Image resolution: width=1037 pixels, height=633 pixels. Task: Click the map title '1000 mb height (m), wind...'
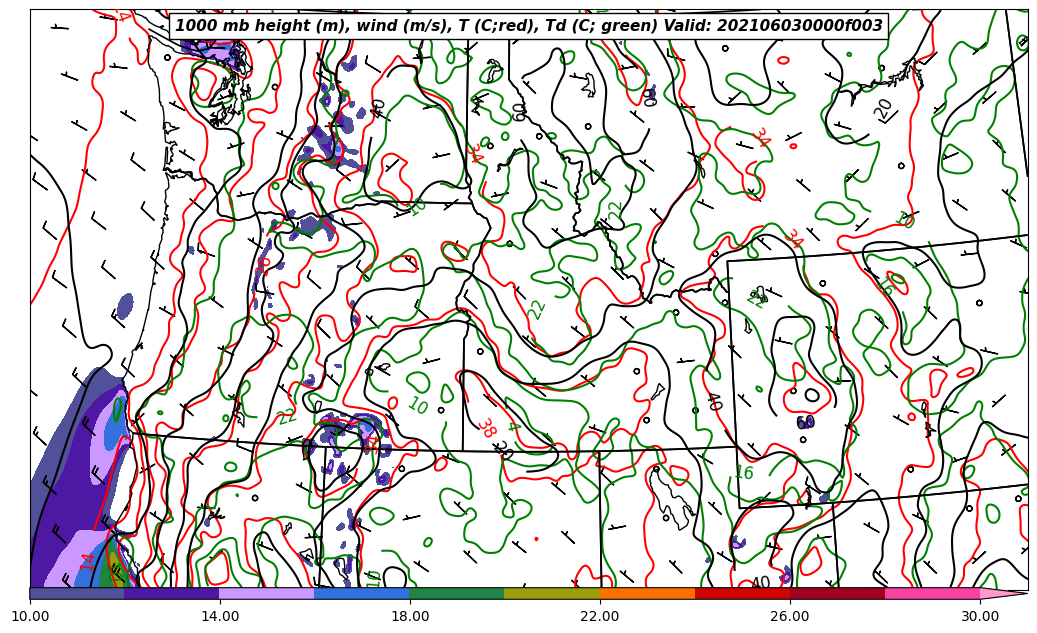pyautogui.click(x=528, y=26)
